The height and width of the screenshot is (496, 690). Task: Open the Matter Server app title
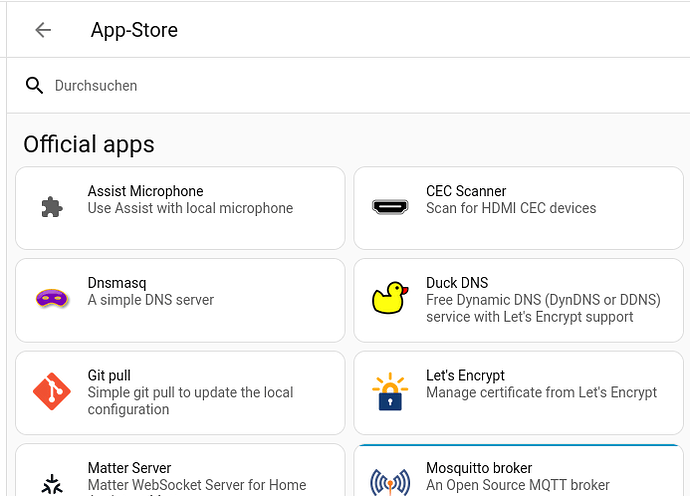pos(129,467)
